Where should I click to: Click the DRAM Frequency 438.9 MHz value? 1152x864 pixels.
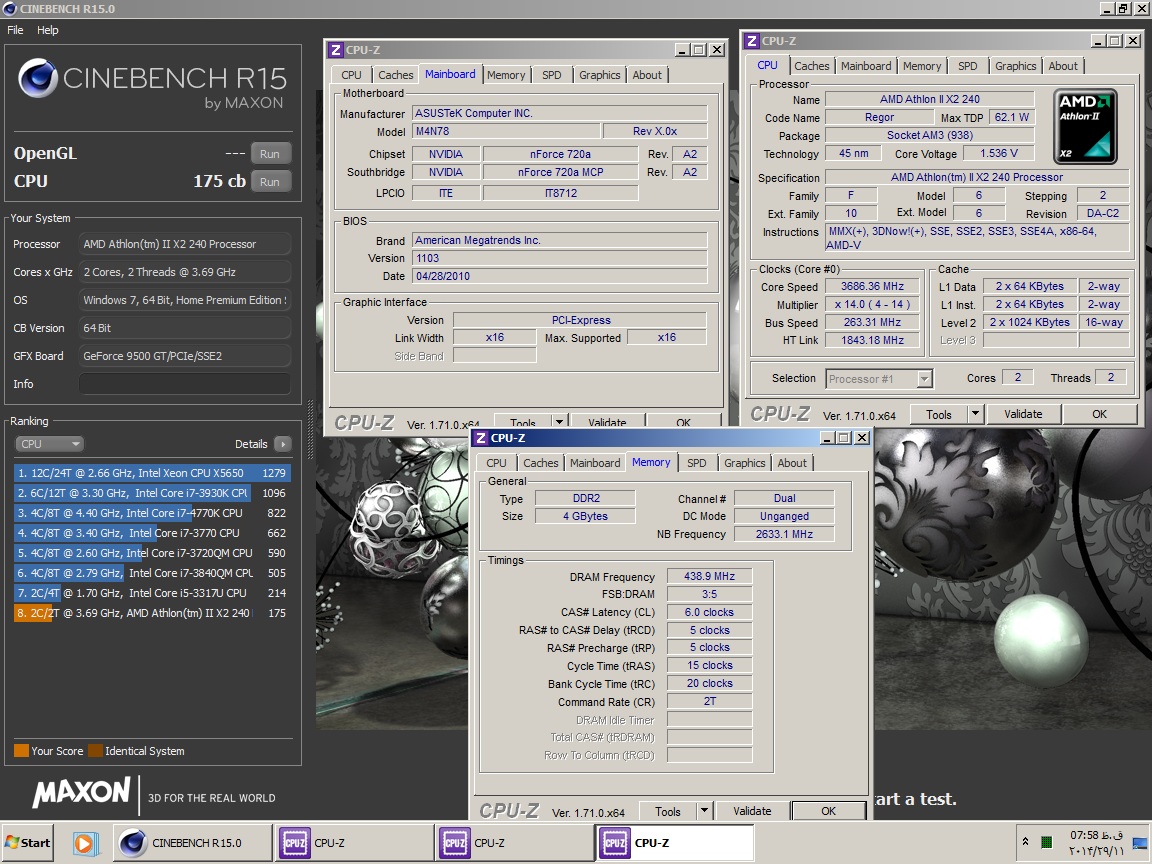(710, 576)
